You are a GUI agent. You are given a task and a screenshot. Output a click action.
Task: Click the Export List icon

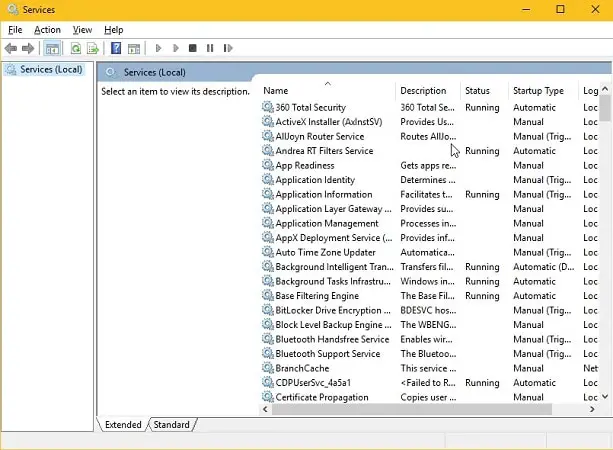tap(93, 48)
